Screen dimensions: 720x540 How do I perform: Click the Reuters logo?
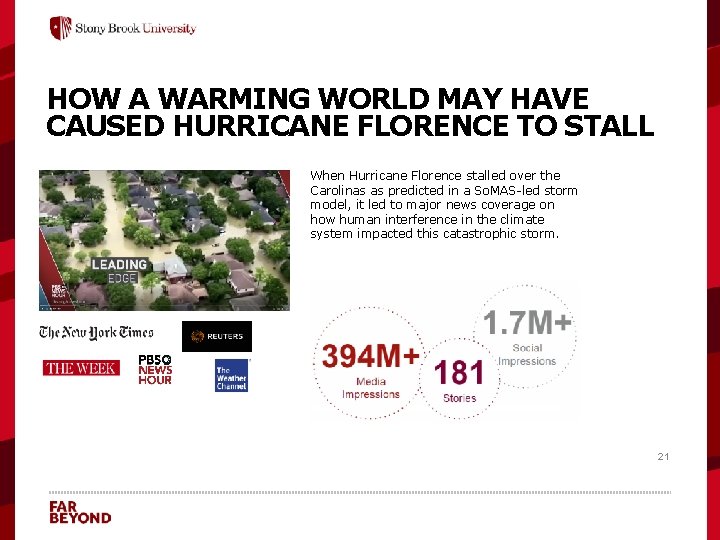click(217, 336)
